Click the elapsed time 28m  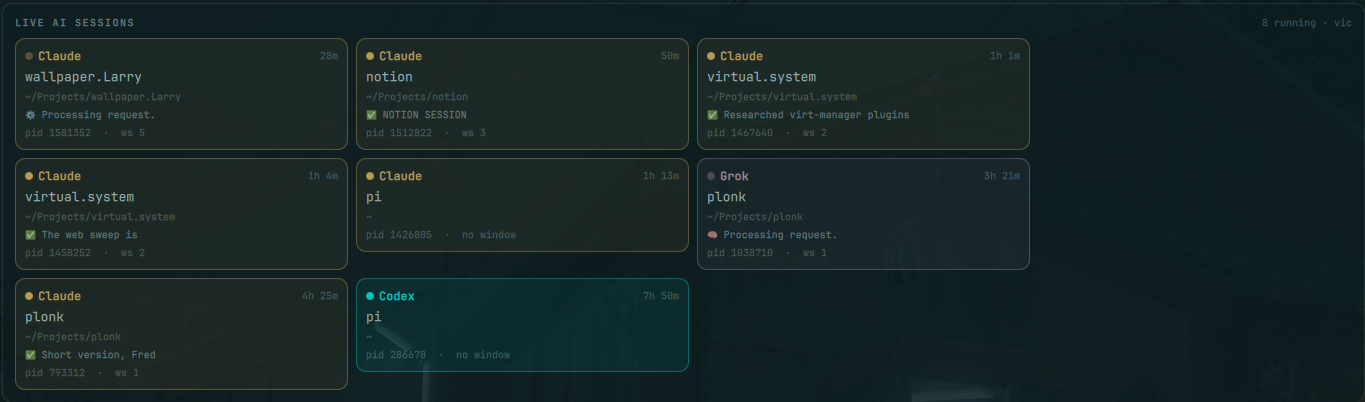pos(329,56)
